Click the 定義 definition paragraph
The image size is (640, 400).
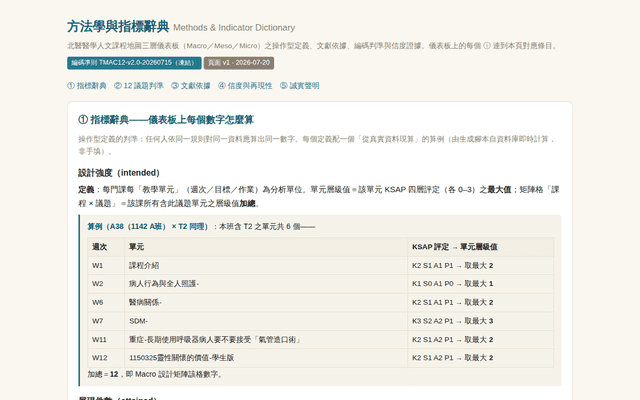tap(319, 196)
